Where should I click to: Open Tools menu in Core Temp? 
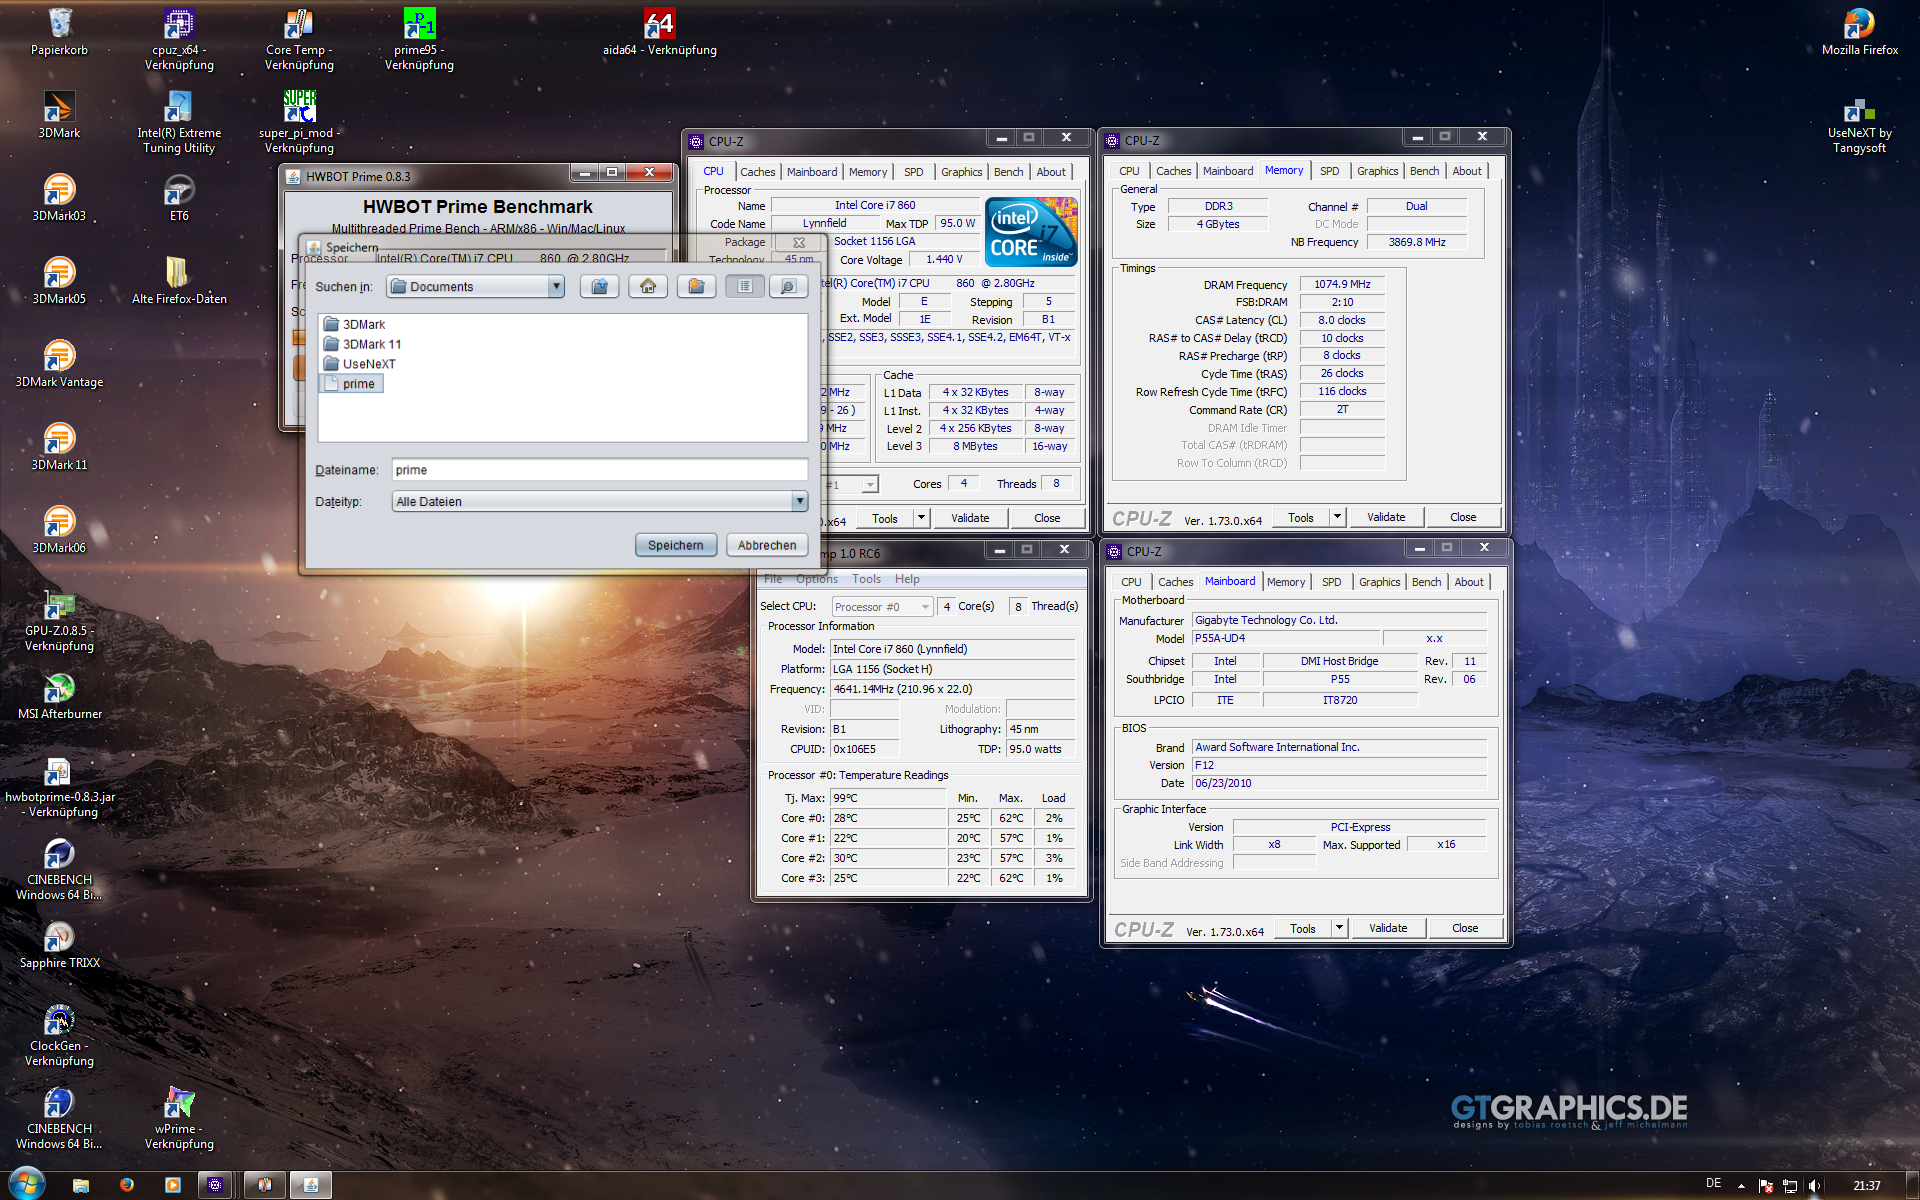point(866,579)
